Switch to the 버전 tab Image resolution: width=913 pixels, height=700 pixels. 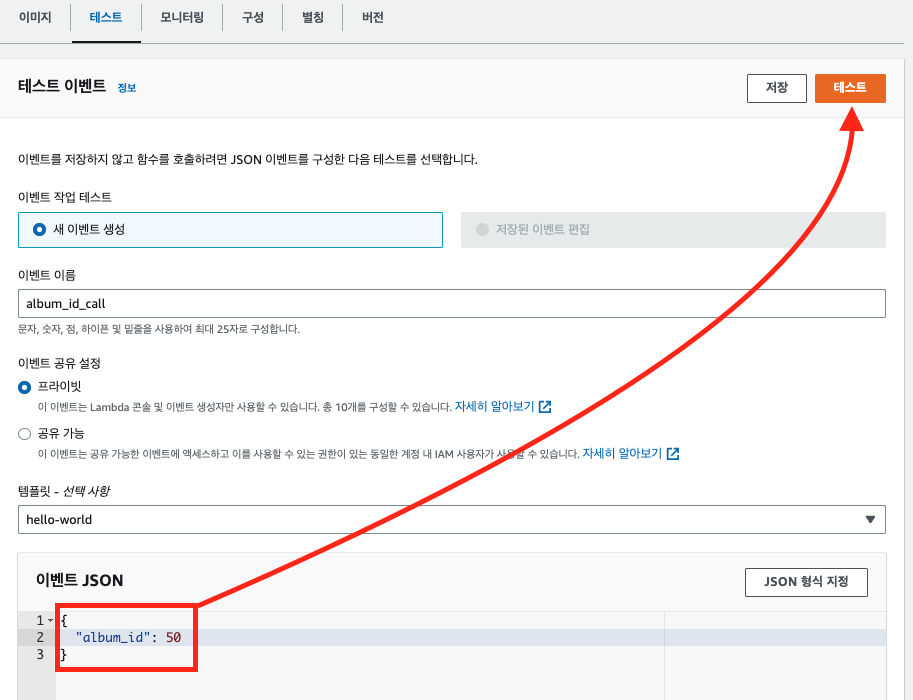click(x=373, y=17)
